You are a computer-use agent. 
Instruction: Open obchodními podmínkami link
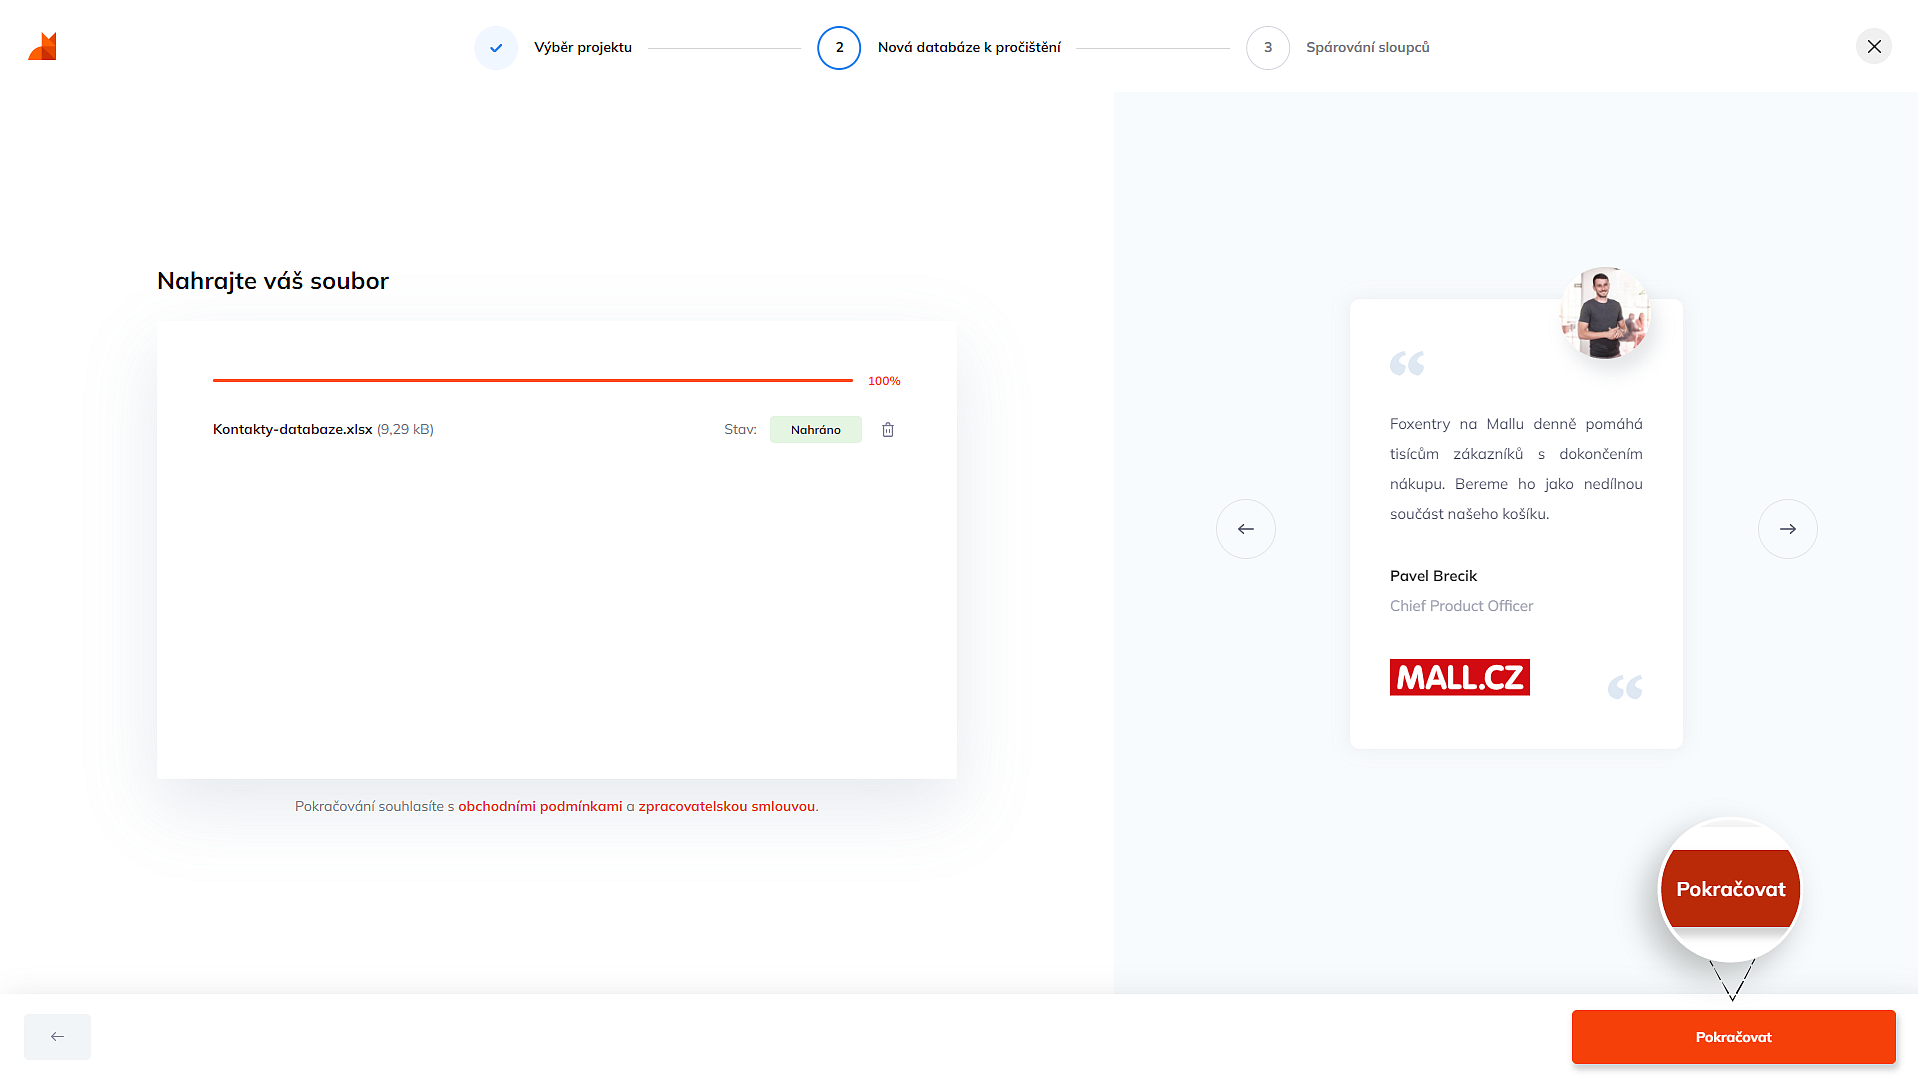click(540, 807)
